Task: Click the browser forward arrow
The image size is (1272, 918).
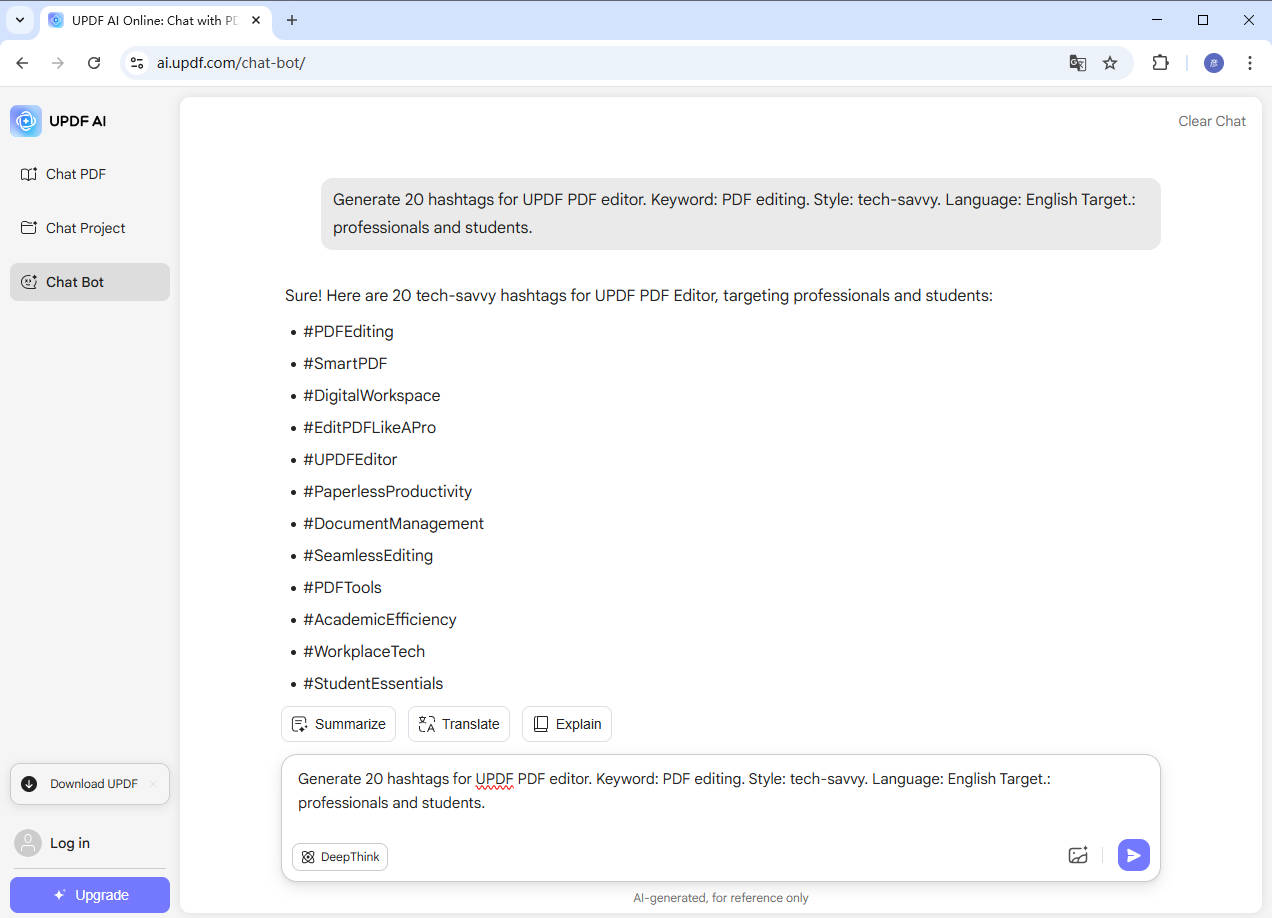Action: point(58,63)
